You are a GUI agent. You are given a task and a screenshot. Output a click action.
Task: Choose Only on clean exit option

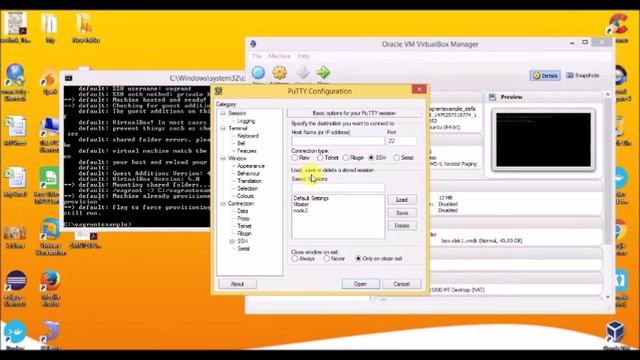[x=358, y=259]
